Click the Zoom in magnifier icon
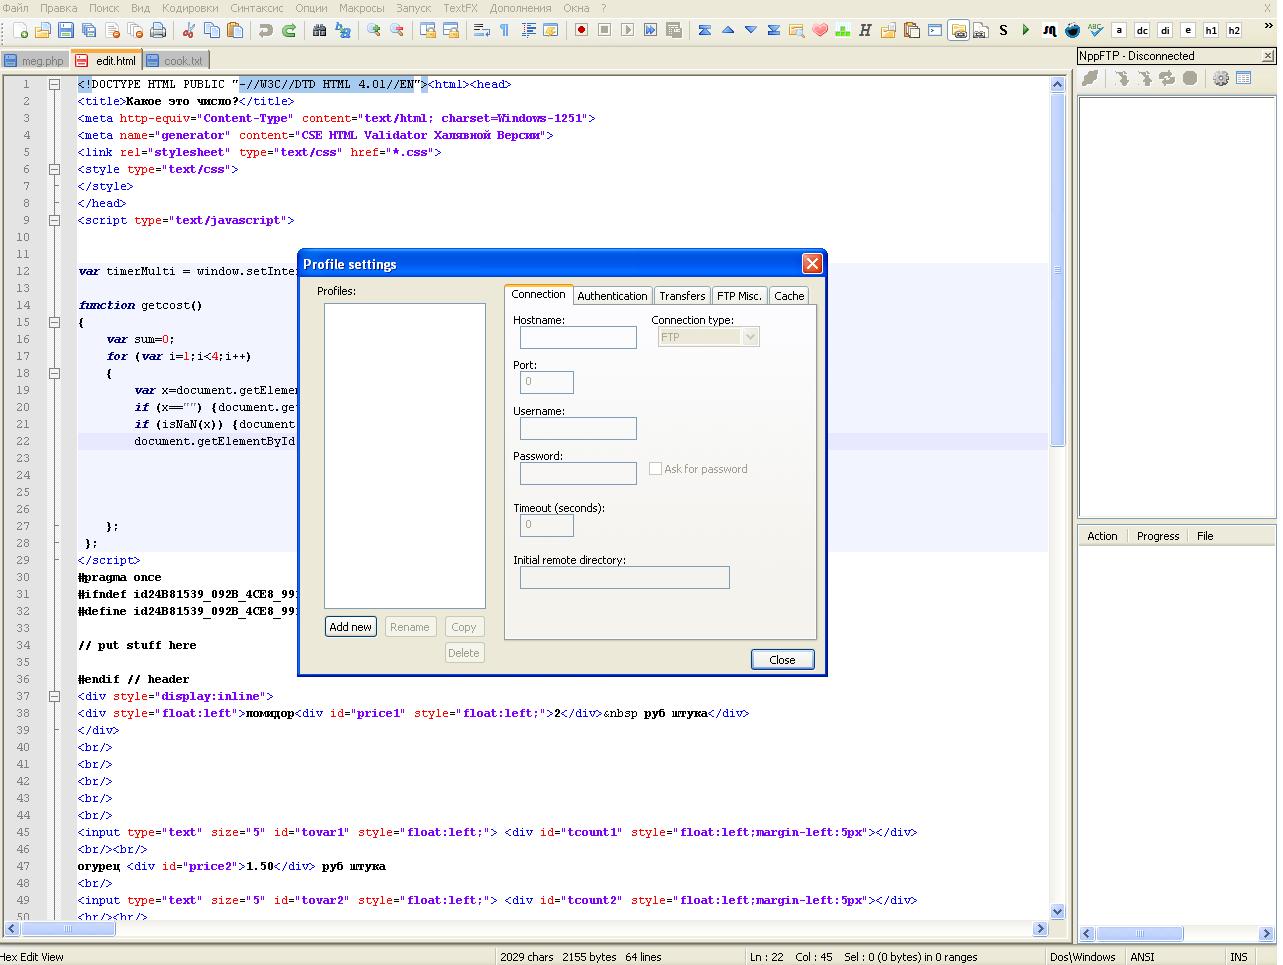The image size is (1283, 965). [x=374, y=31]
